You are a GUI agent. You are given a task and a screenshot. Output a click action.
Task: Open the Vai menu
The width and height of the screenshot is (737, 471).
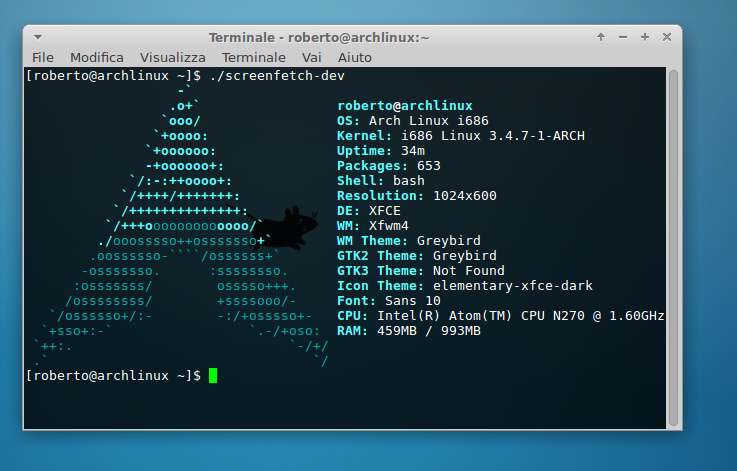[x=312, y=57]
